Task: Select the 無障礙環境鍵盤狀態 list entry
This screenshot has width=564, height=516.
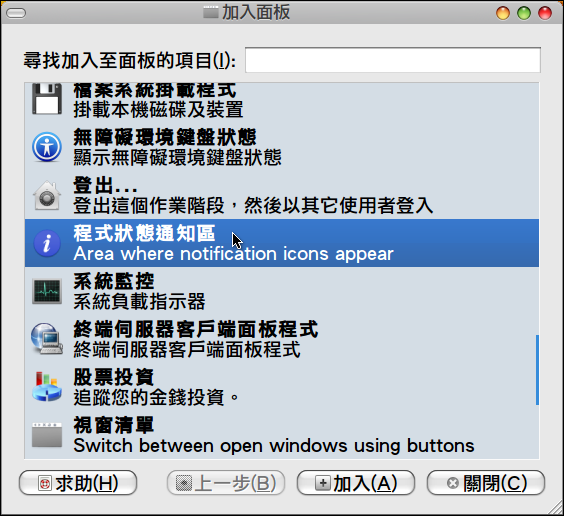Action: pos(282,147)
